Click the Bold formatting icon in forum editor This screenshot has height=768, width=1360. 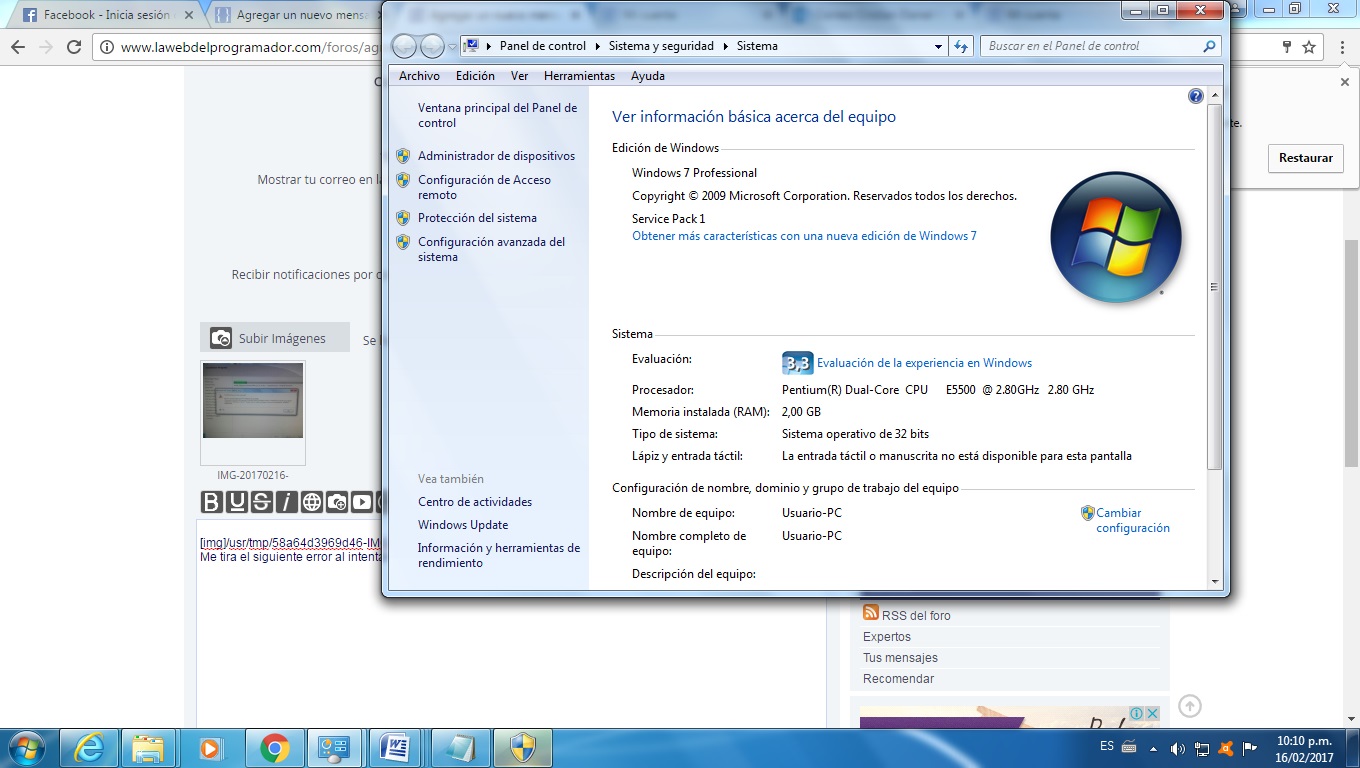click(211, 502)
